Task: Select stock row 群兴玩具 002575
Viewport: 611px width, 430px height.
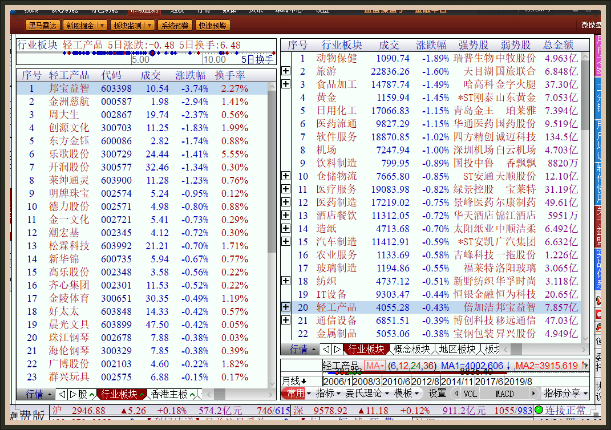Action: 142,377
